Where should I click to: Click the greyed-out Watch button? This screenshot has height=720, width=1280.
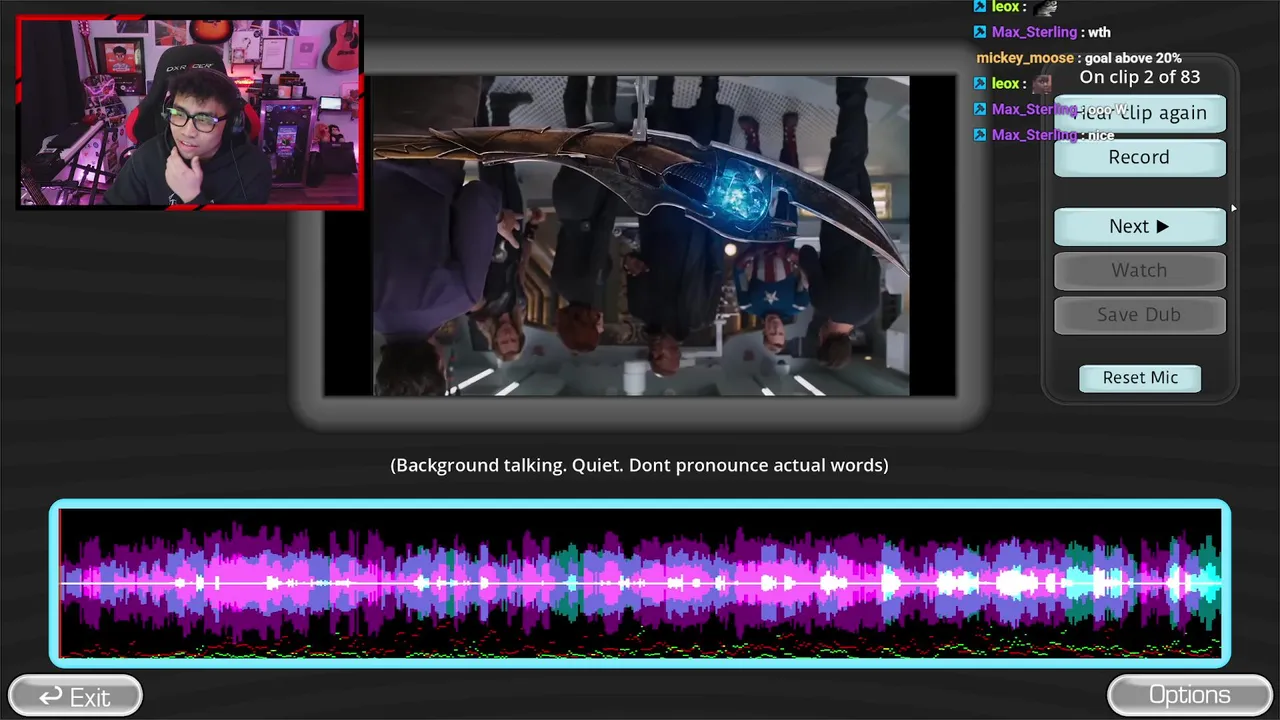click(x=1140, y=271)
